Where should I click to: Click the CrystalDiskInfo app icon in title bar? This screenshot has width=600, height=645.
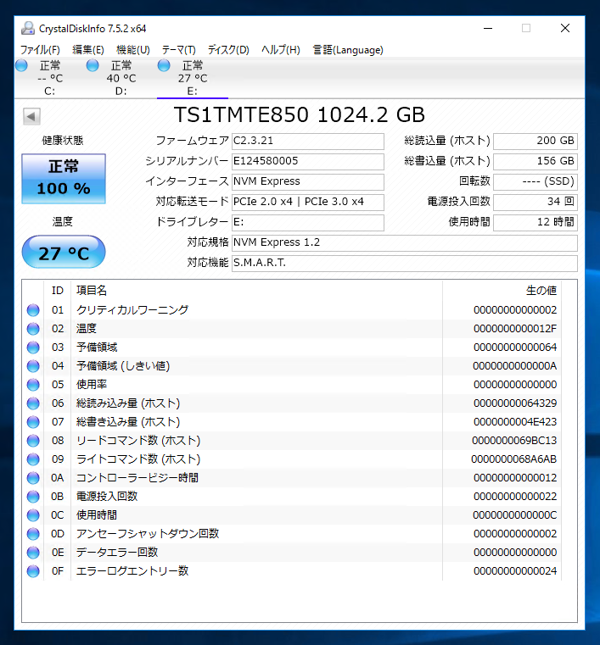tap(28, 28)
